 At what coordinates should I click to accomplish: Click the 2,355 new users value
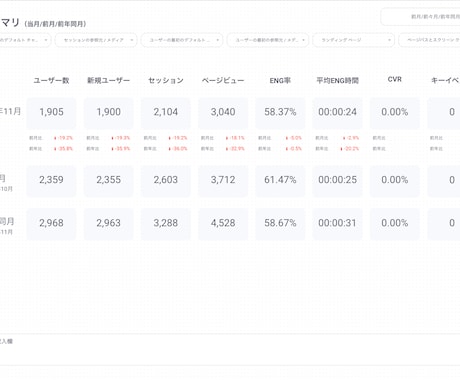(108, 180)
